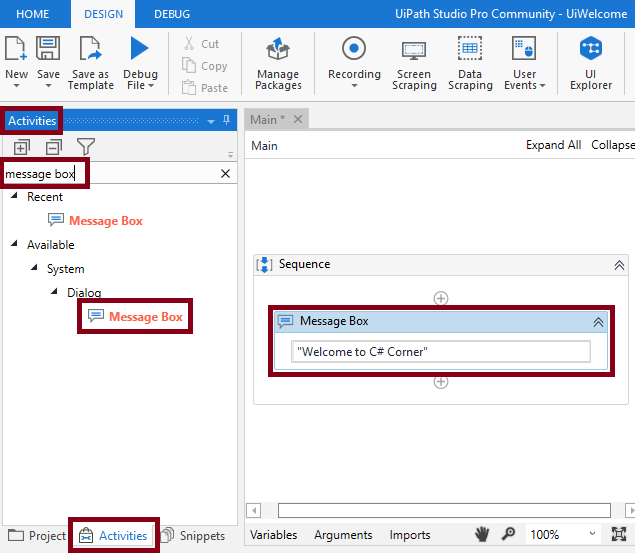Click Expand All in designer
Image resolution: width=635 pixels, height=553 pixels.
[x=553, y=145]
